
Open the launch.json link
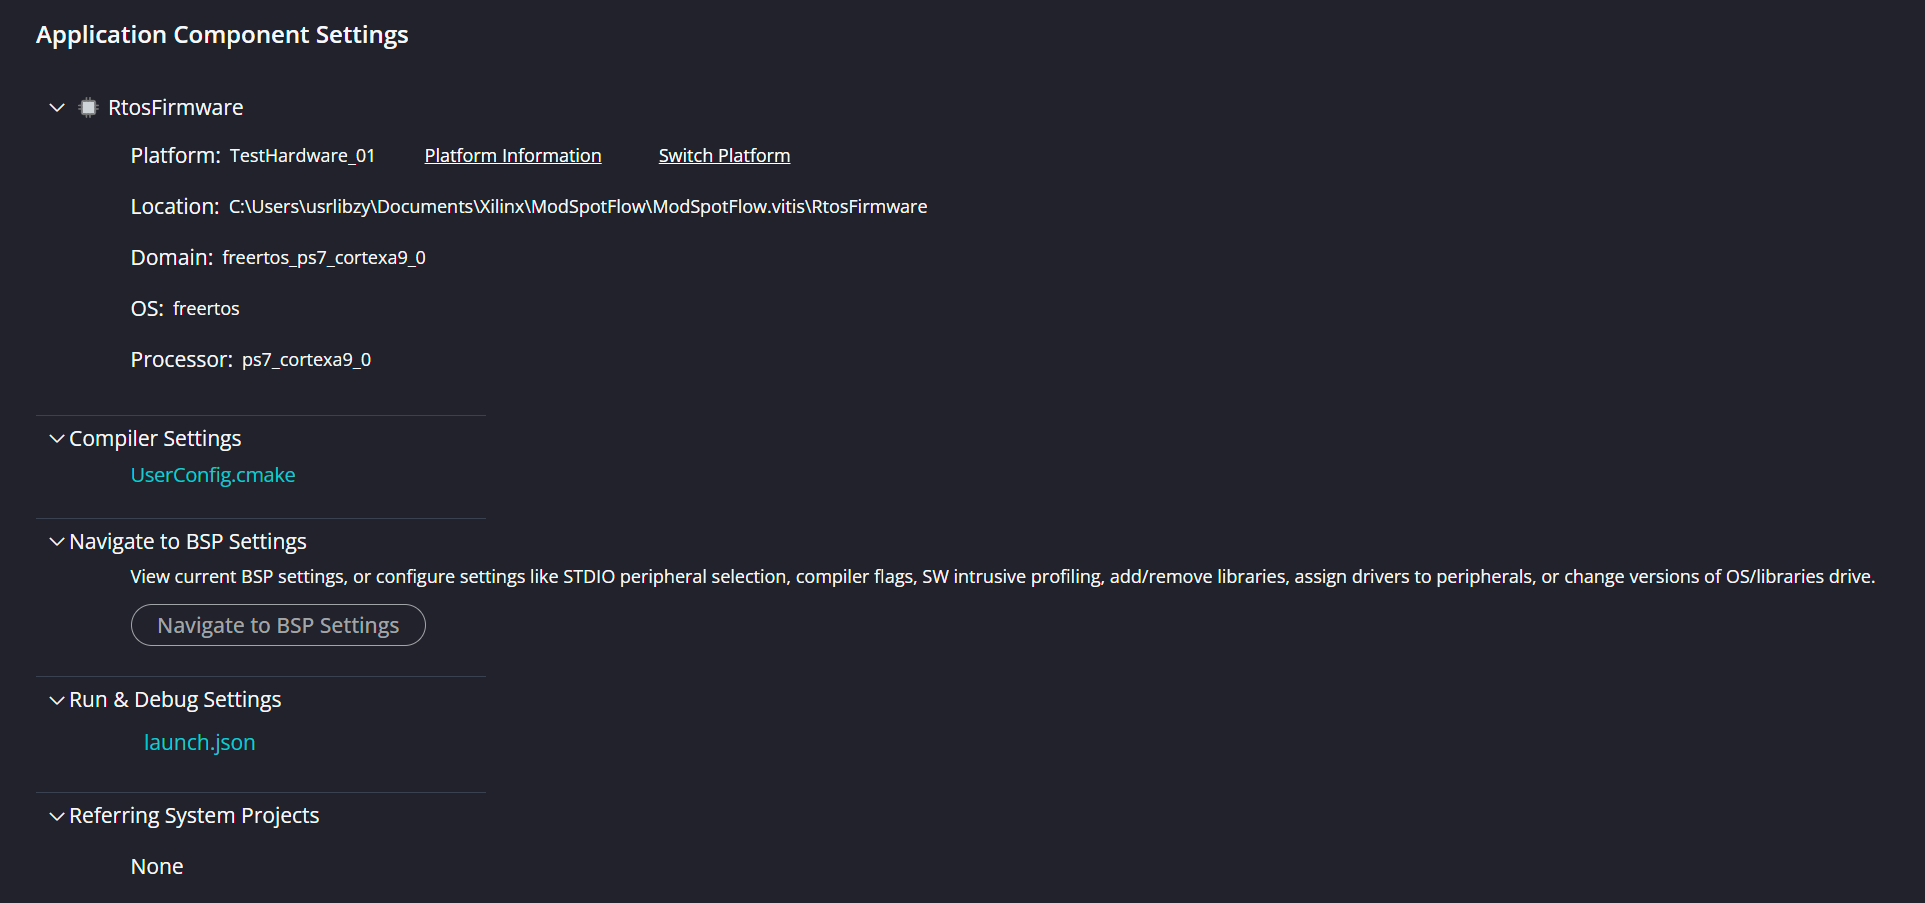click(x=199, y=743)
